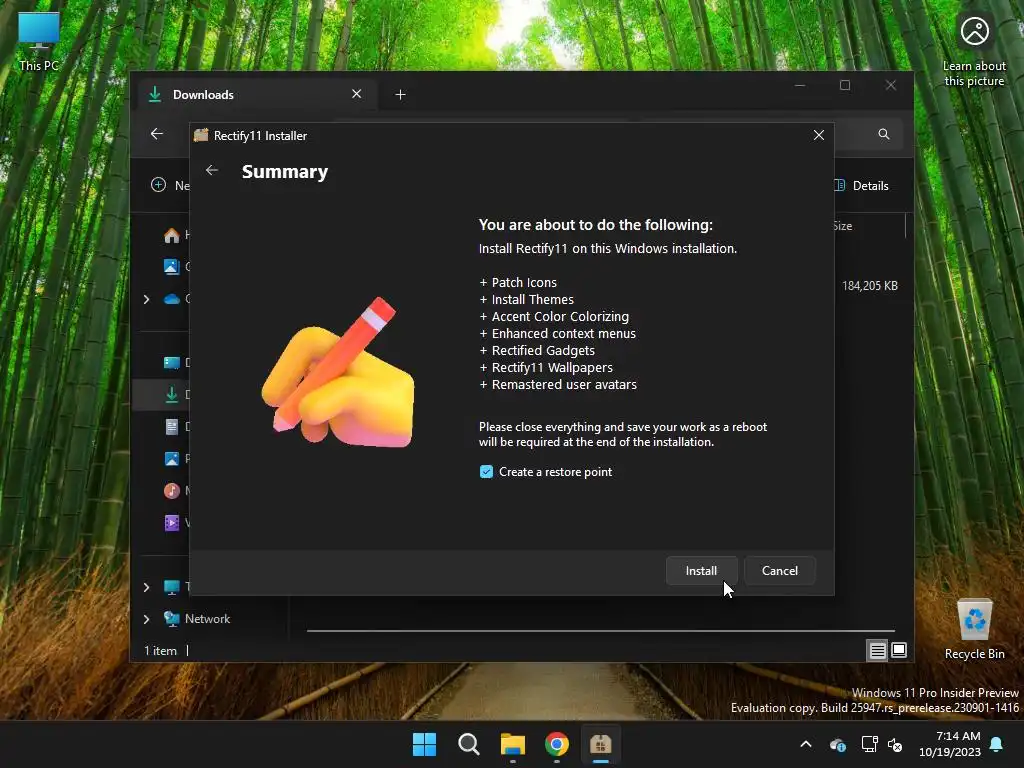
Task: Click the New plus icon in File Explorer
Action: pyautogui.click(x=158, y=185)
